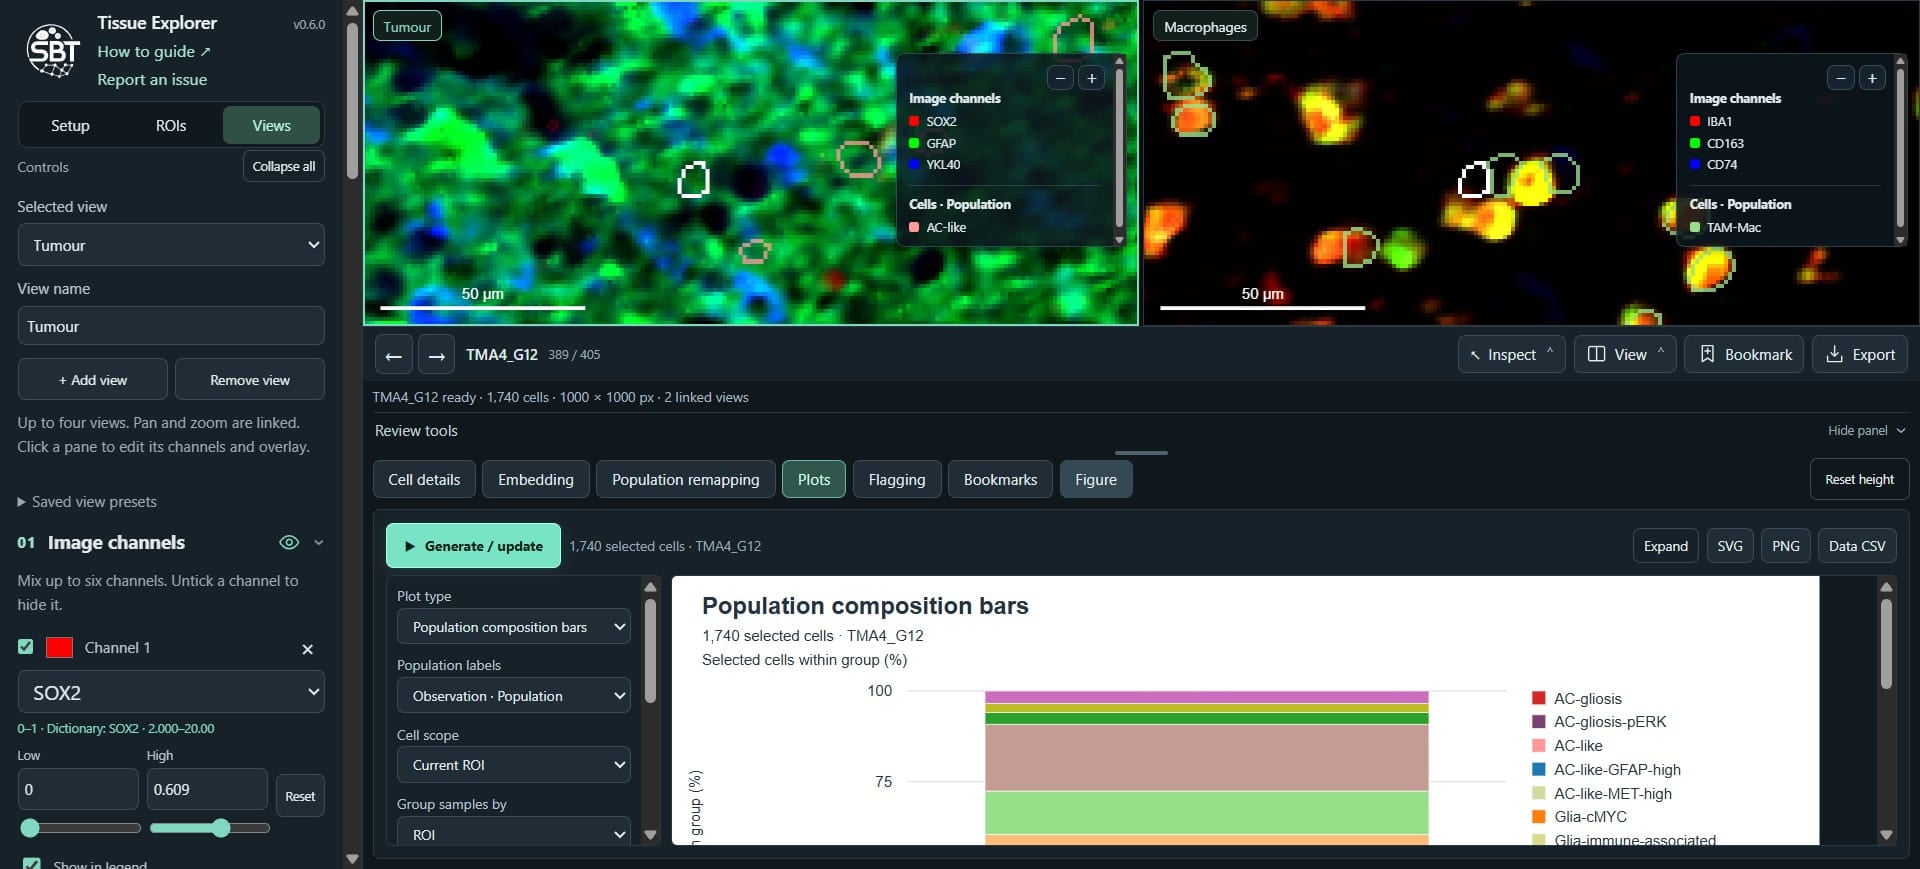1920x869 pixels.
Task: Open the Figure tab
Action: (x=1096, y=480)
